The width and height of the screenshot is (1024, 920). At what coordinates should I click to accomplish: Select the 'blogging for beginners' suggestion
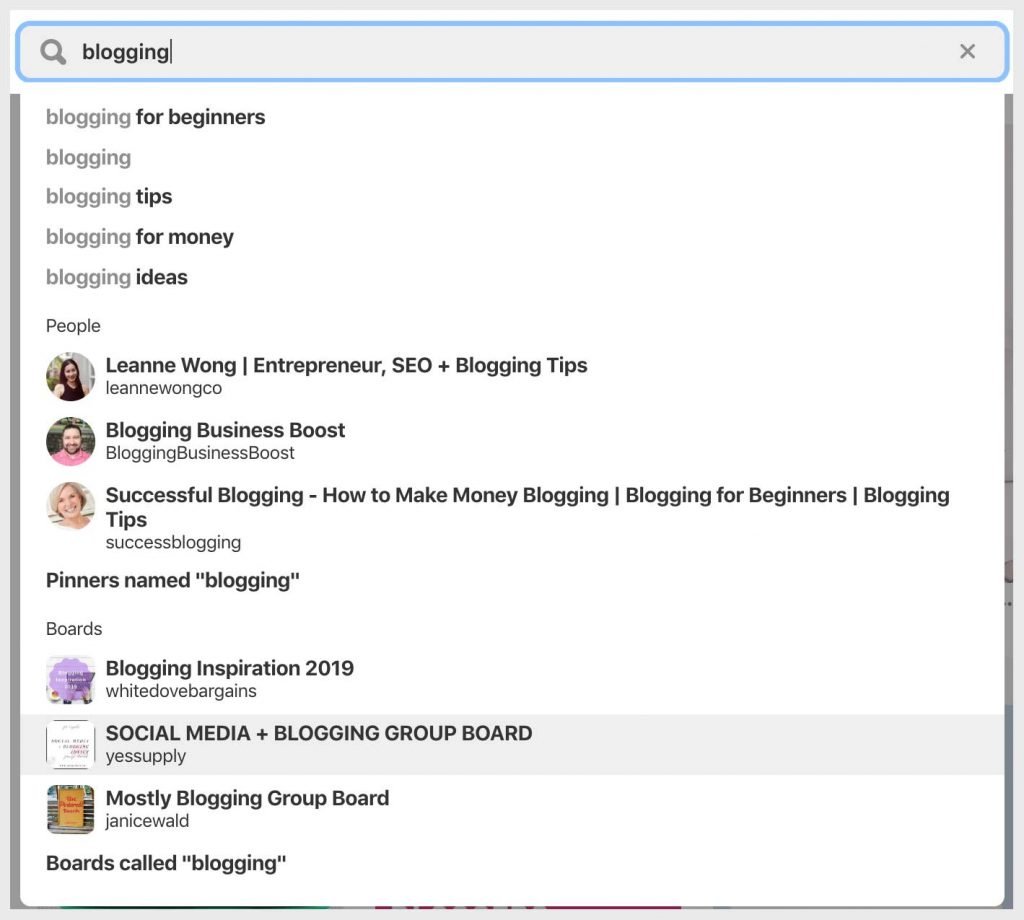click(155, 117)
